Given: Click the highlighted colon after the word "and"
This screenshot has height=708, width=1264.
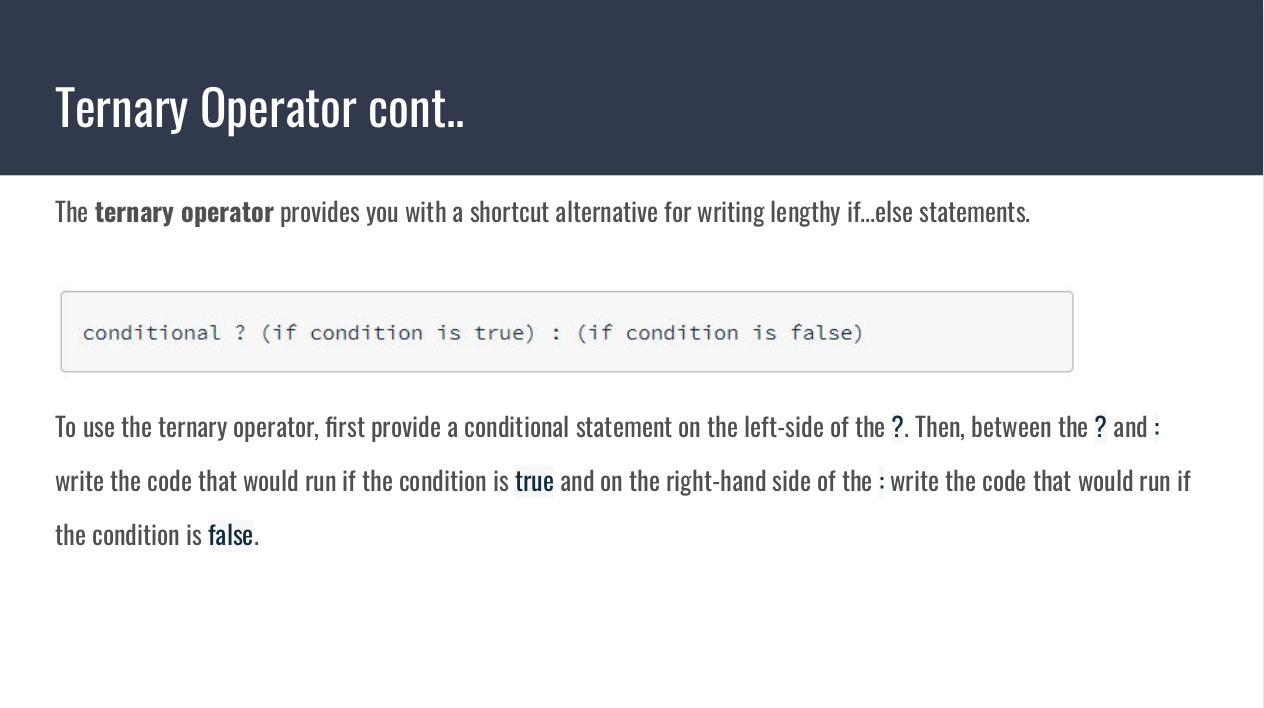Looking at the screenshot, I should [1156, 428].
